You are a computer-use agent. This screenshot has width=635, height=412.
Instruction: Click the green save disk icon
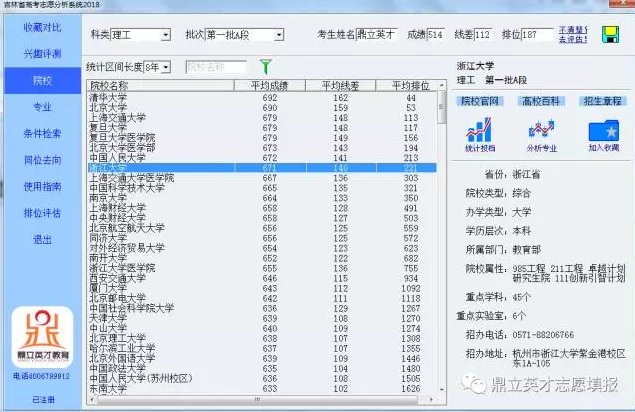coord(610,34)
